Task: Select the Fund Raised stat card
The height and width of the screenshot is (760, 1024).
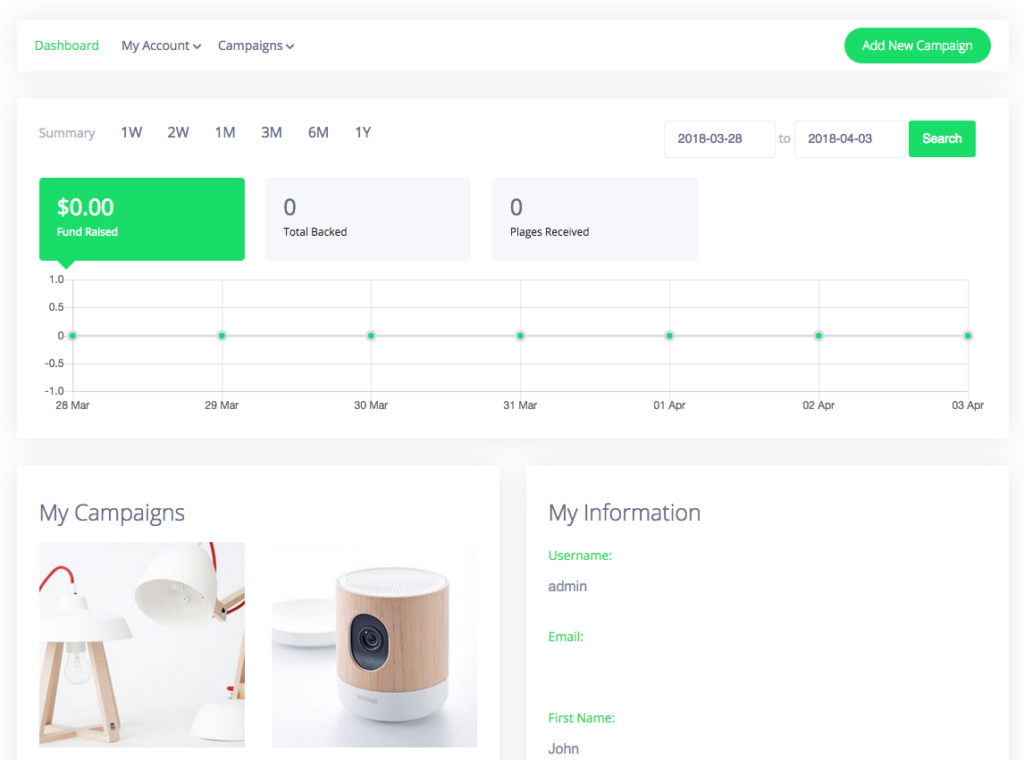Action: coord(142,219)
